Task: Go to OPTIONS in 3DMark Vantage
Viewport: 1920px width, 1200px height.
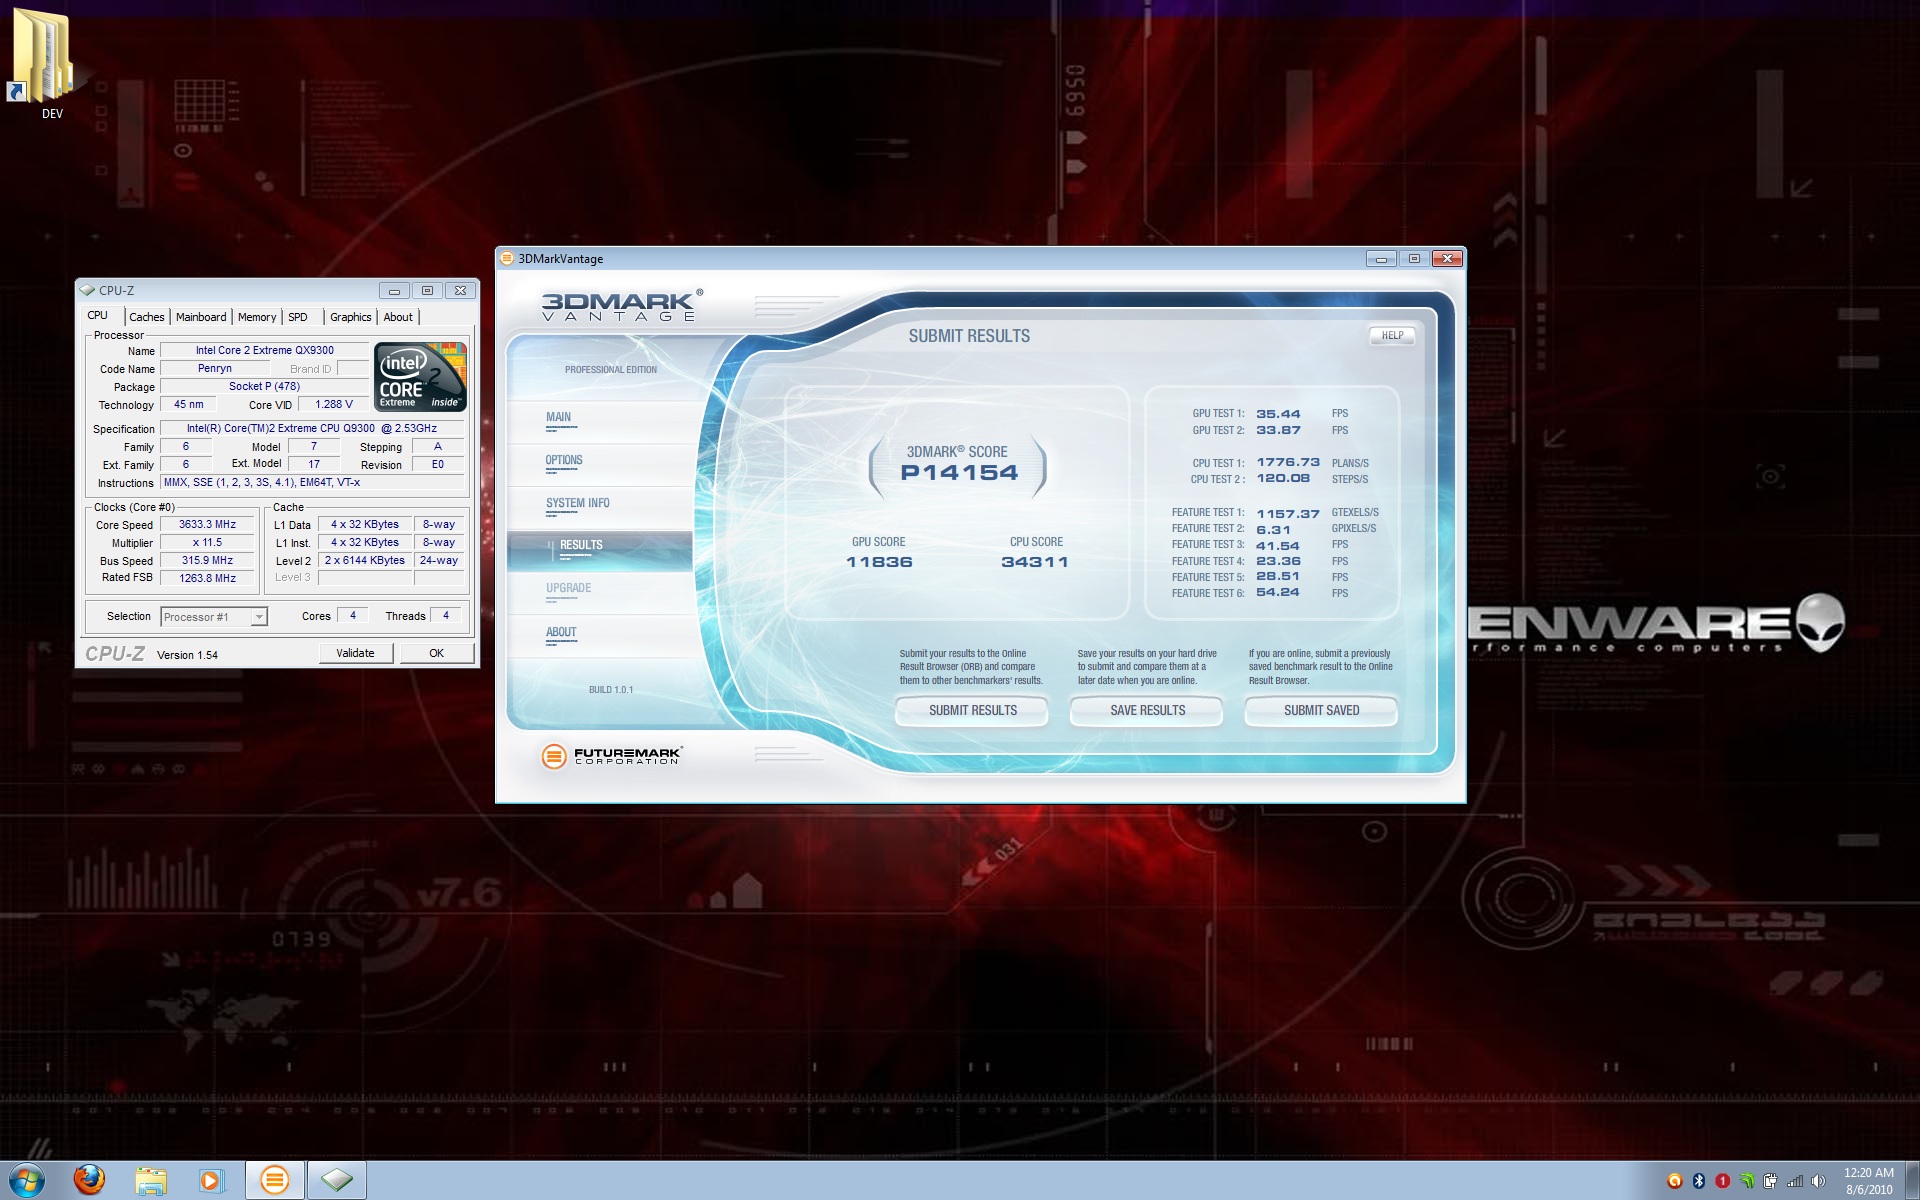Action: click(x=564, y=461)
